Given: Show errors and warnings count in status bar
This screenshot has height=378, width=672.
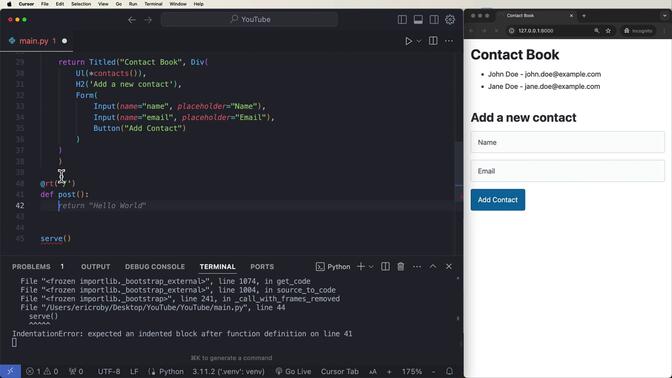Looking at the screenshot, I should (x=42, y=372).
